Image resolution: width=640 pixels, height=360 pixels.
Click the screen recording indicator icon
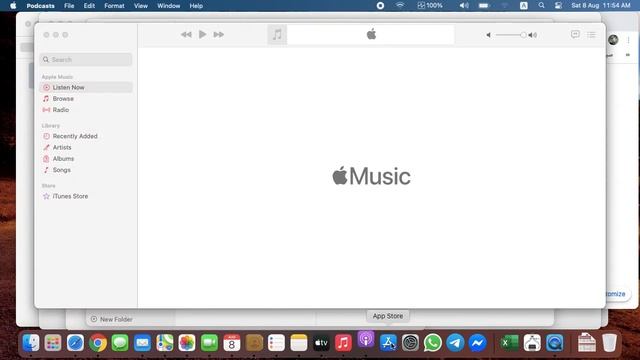(380, 5)
